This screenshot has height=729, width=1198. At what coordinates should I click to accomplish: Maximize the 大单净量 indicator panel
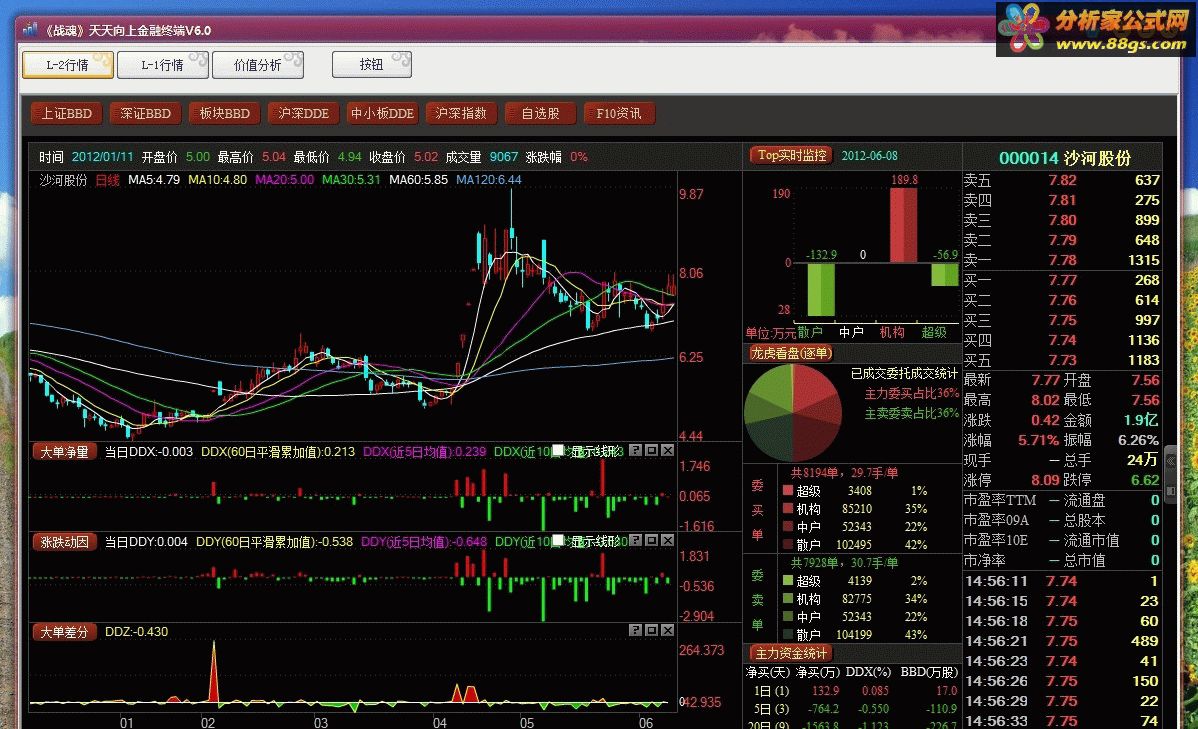click(x=652, y=450)
